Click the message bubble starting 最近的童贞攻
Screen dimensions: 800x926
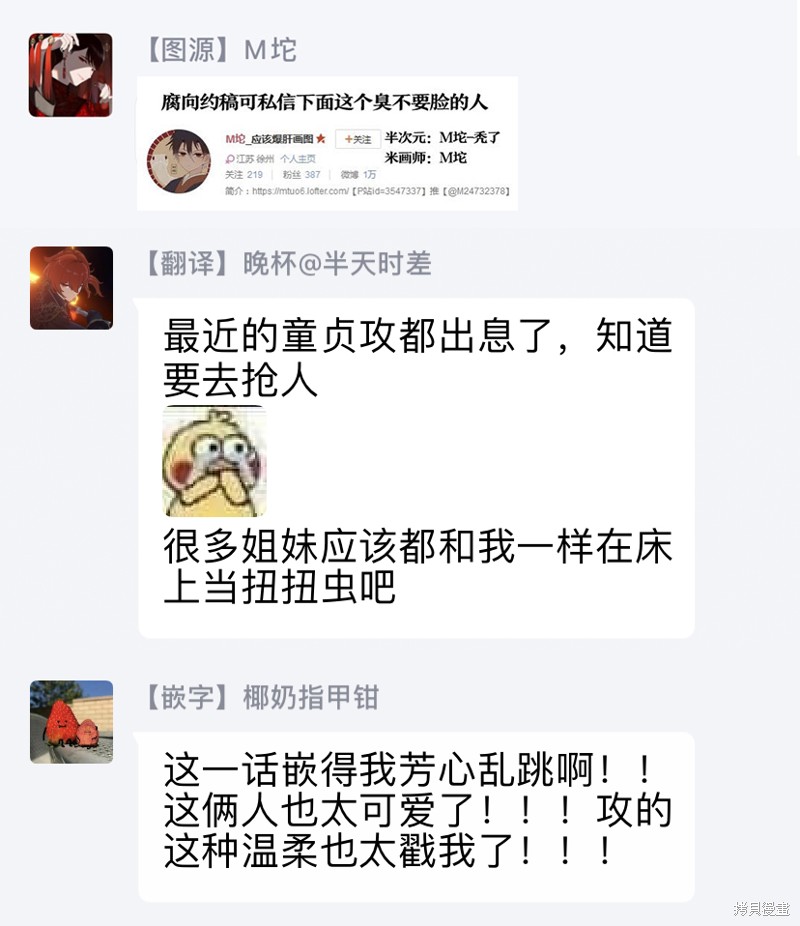[x=416, y=468]
